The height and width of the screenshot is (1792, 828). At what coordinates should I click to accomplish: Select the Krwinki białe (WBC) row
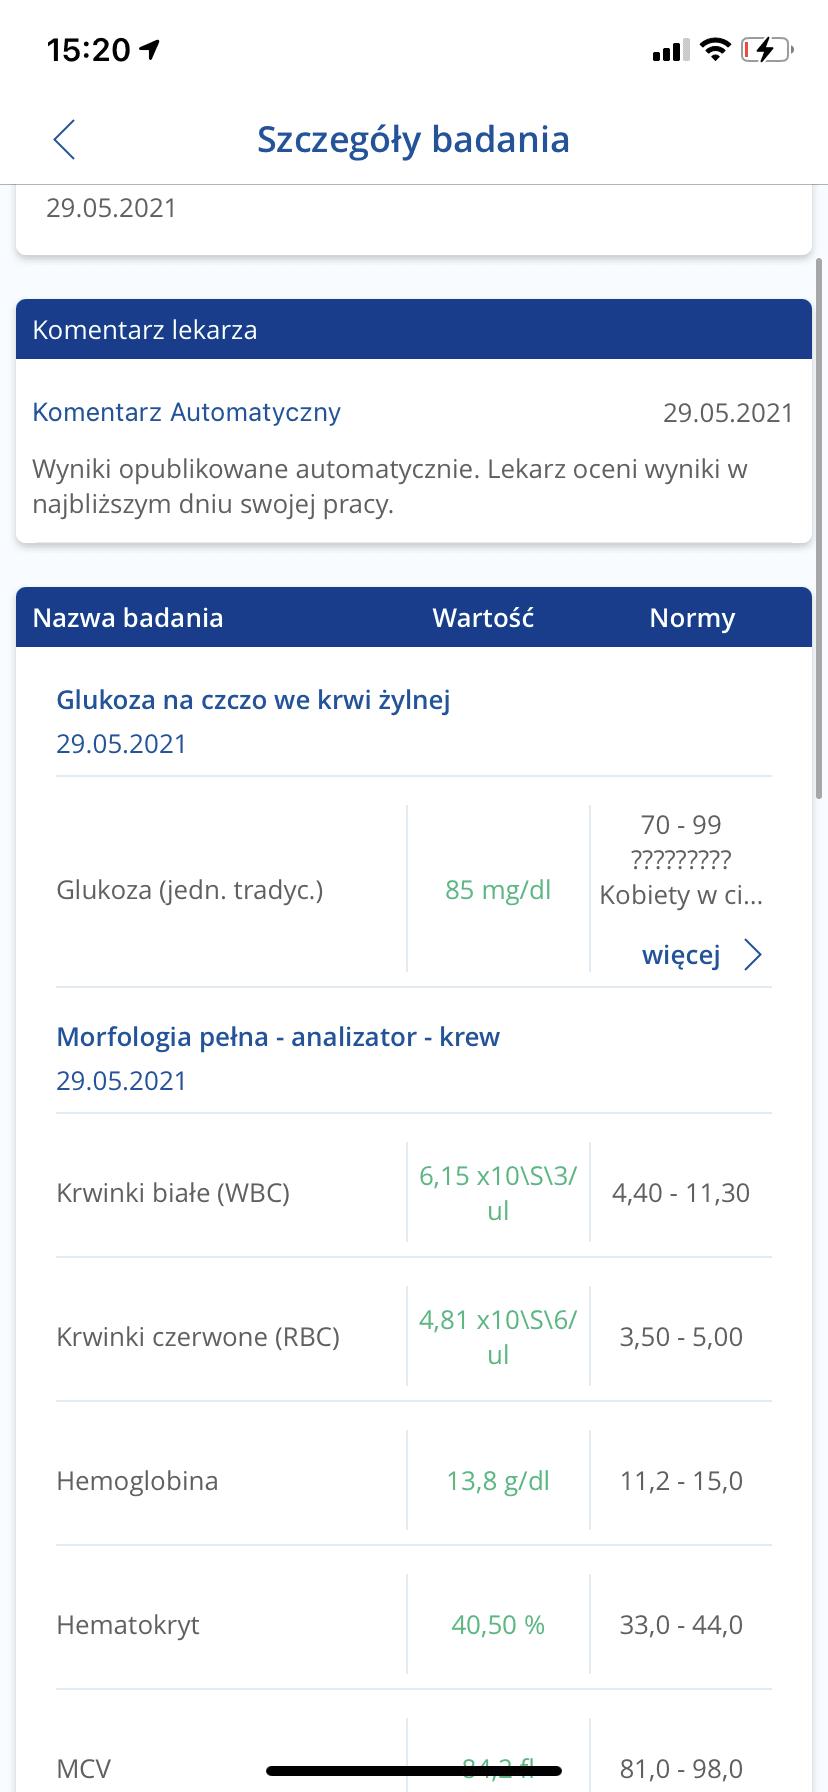173,1193
